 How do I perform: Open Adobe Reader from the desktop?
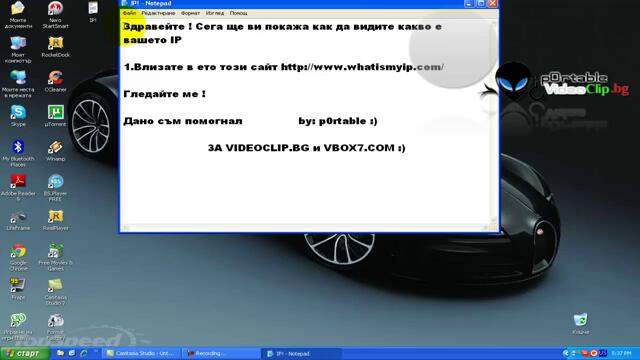[18, 188]
